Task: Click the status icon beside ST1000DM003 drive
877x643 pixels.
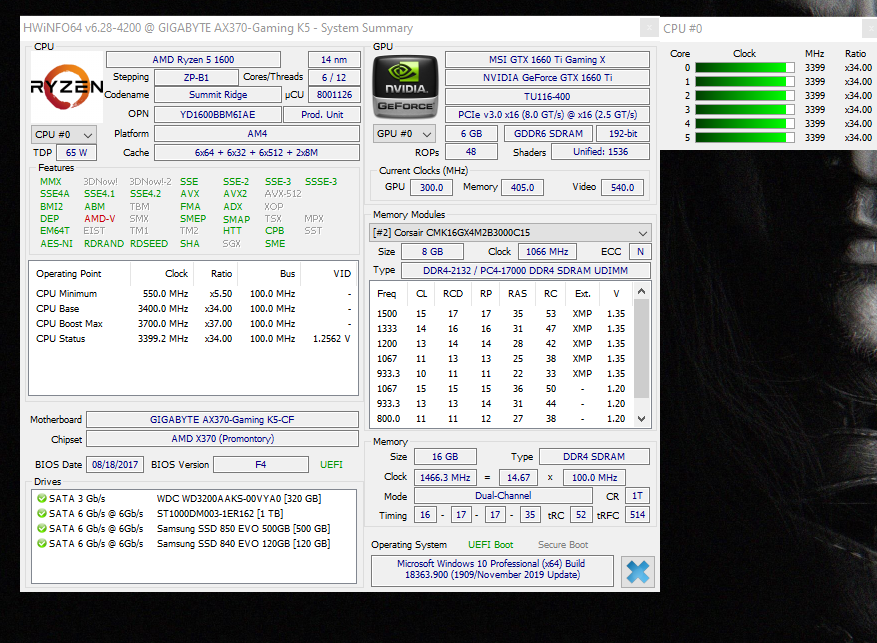Action: [42, 514]
